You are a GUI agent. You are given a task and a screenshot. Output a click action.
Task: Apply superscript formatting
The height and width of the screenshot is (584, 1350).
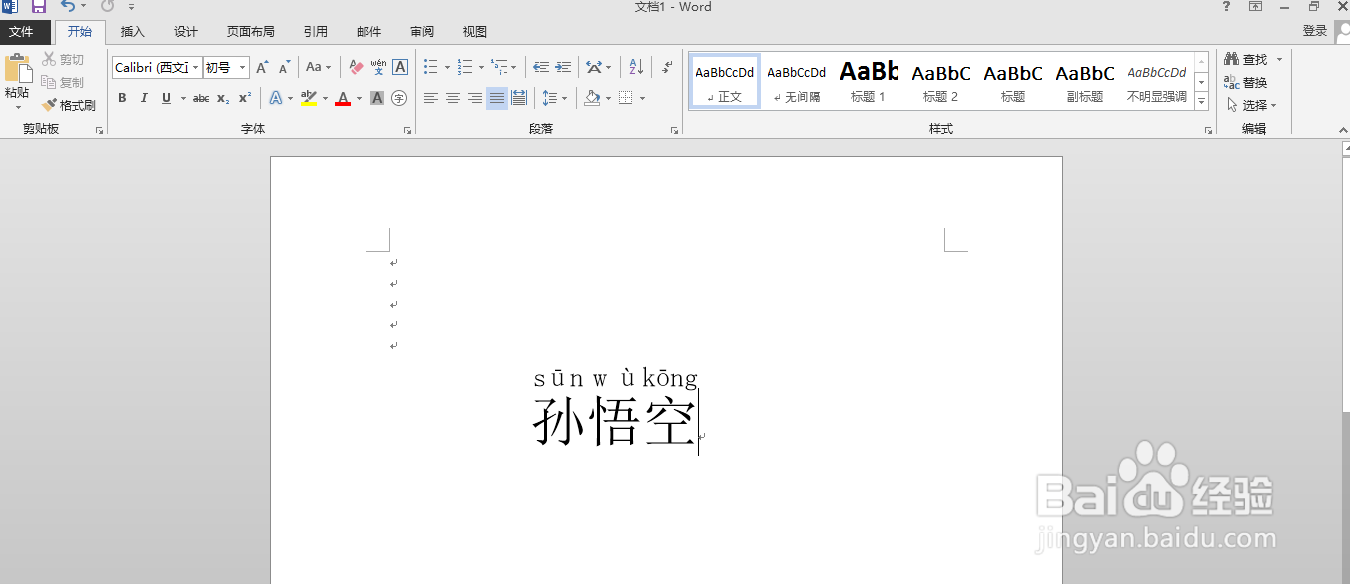point(245,98)
